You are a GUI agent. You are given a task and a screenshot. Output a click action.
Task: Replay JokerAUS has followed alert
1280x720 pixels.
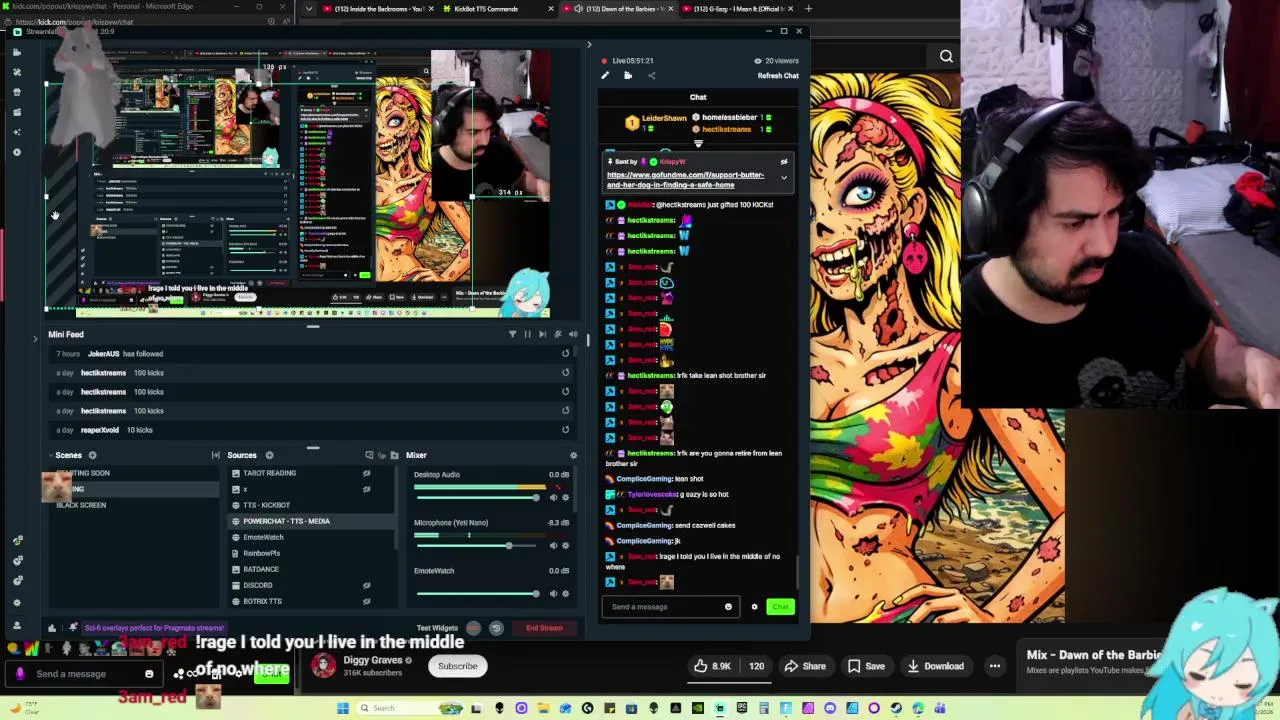click(x=565, y=353)
